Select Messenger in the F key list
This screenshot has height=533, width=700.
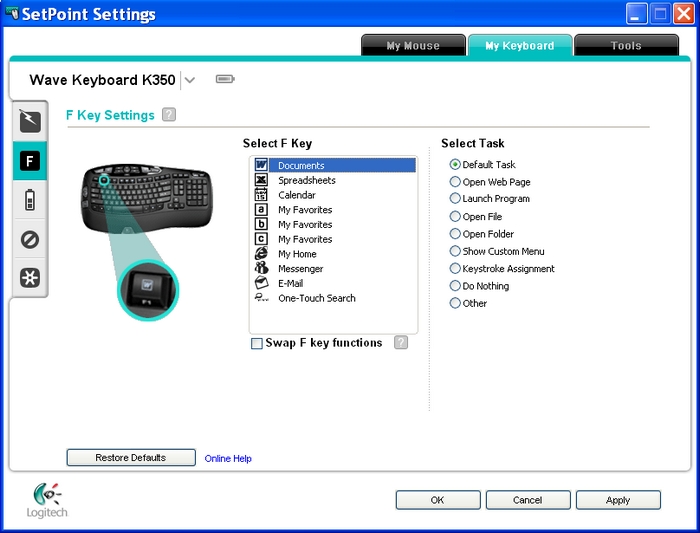pos(335,268)
